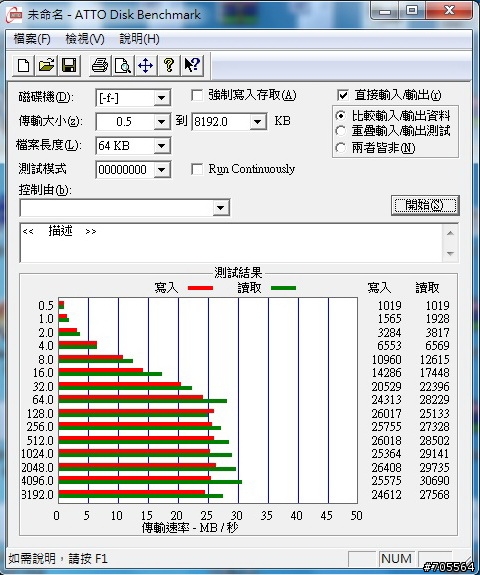
Task: Click the write value 1565
Action: point(389,319)
